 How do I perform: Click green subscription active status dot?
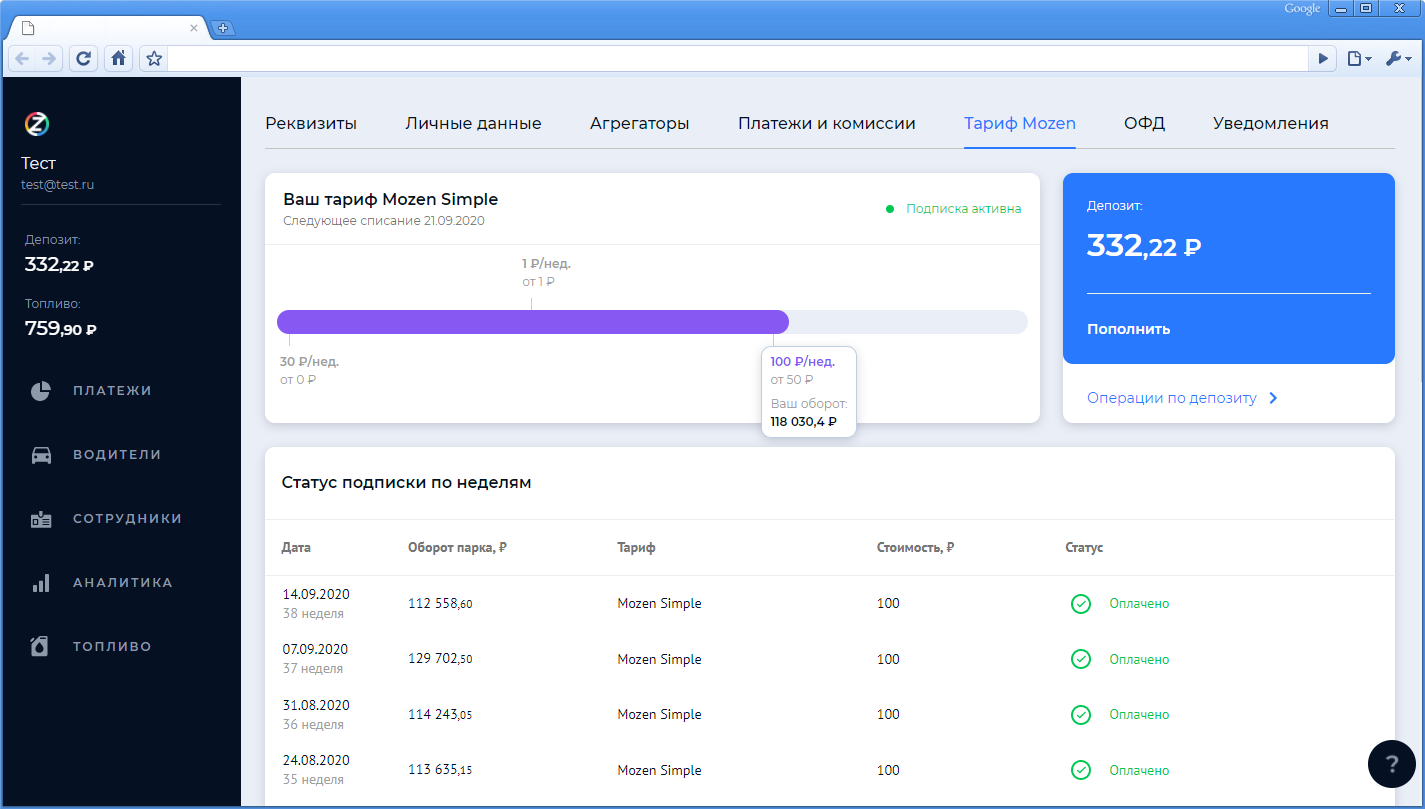click(890, 209)
